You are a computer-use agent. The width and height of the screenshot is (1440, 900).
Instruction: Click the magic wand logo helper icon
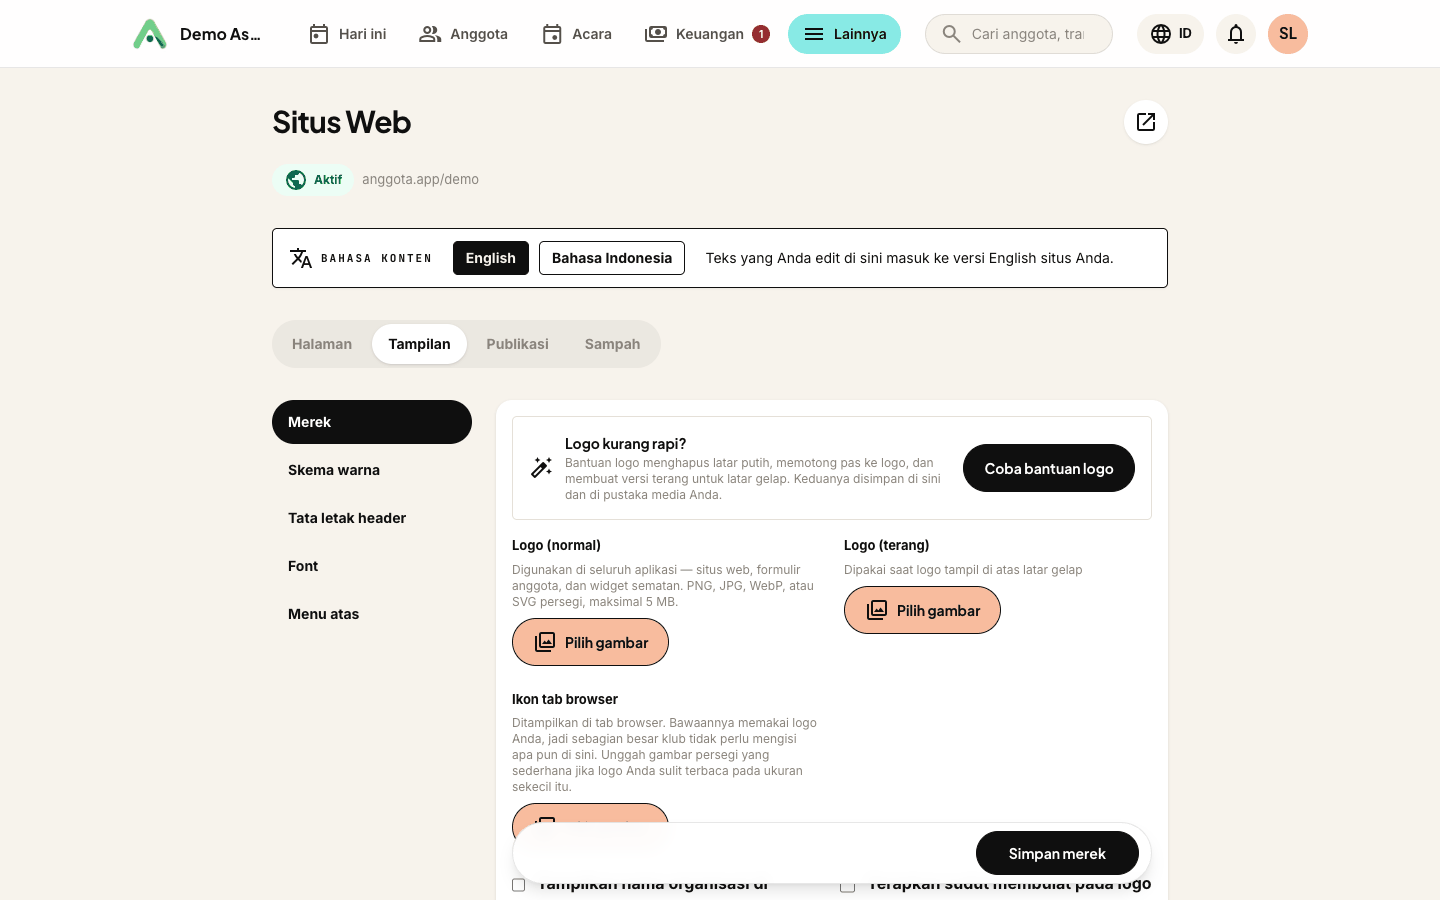[x=541, y=468]
